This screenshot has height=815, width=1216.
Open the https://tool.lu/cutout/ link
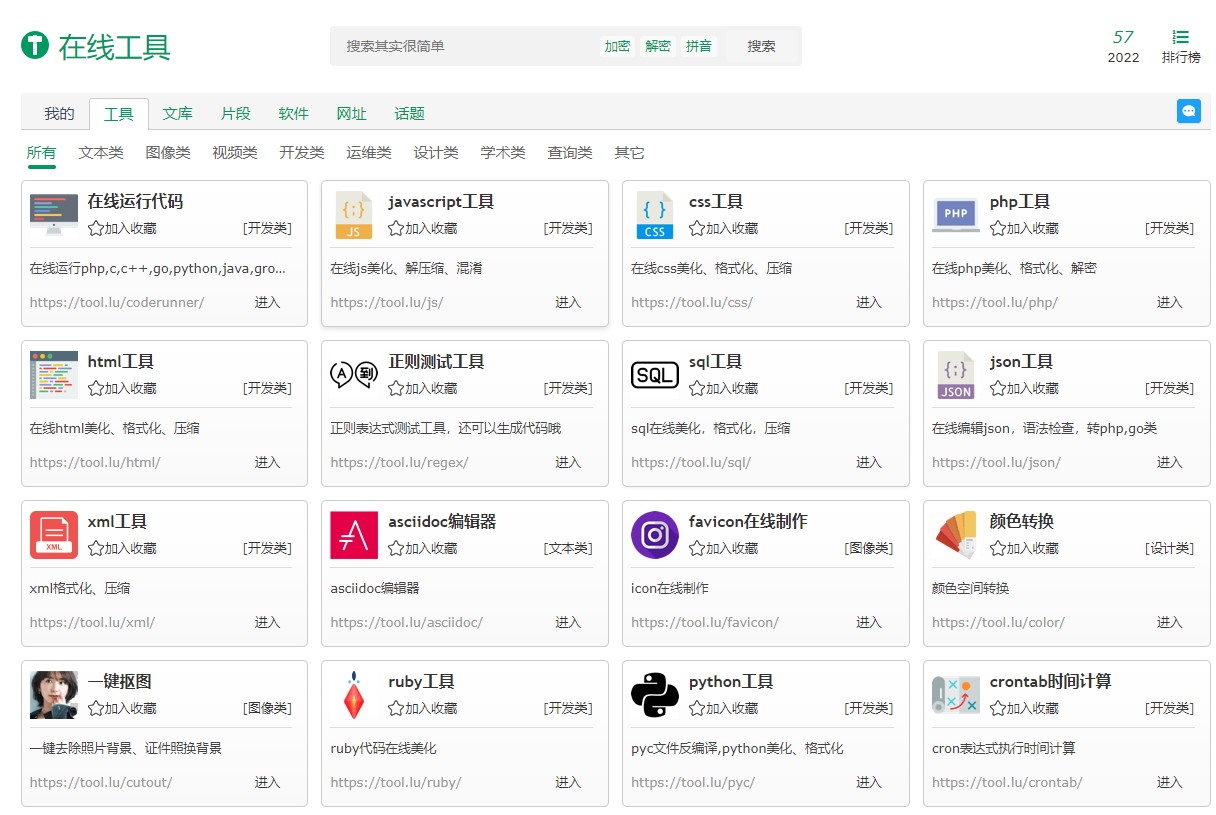click(101, 782)
